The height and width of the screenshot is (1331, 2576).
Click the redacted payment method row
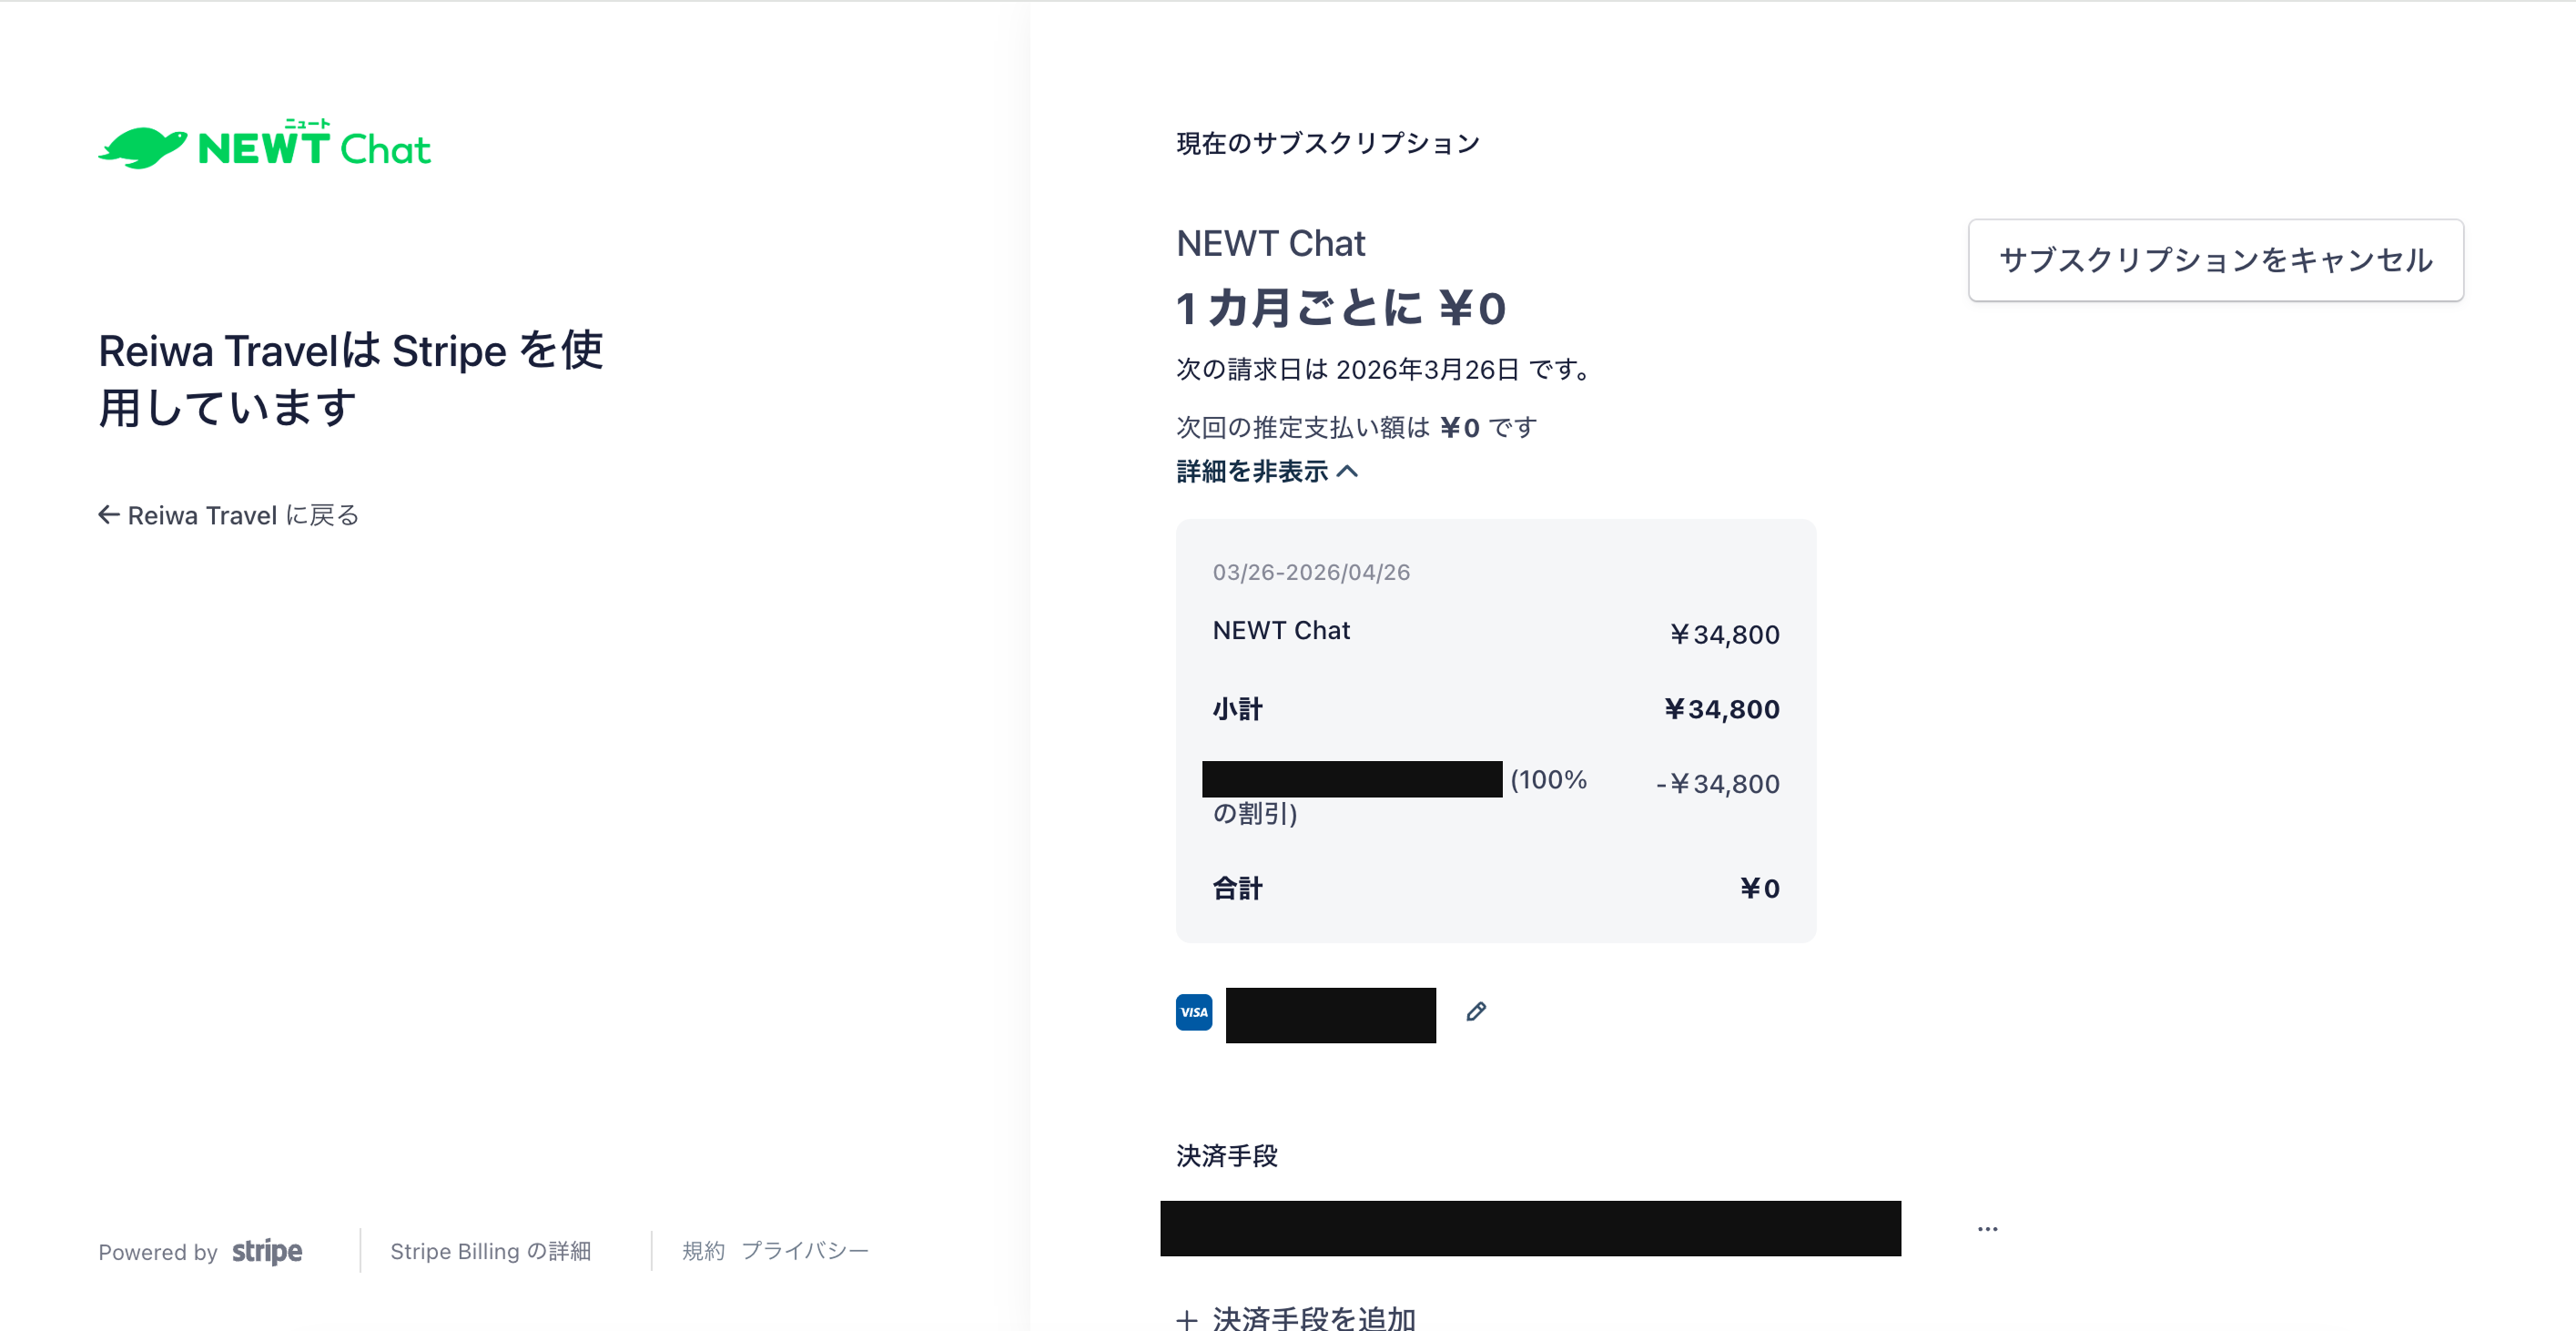(1530, 1228)
